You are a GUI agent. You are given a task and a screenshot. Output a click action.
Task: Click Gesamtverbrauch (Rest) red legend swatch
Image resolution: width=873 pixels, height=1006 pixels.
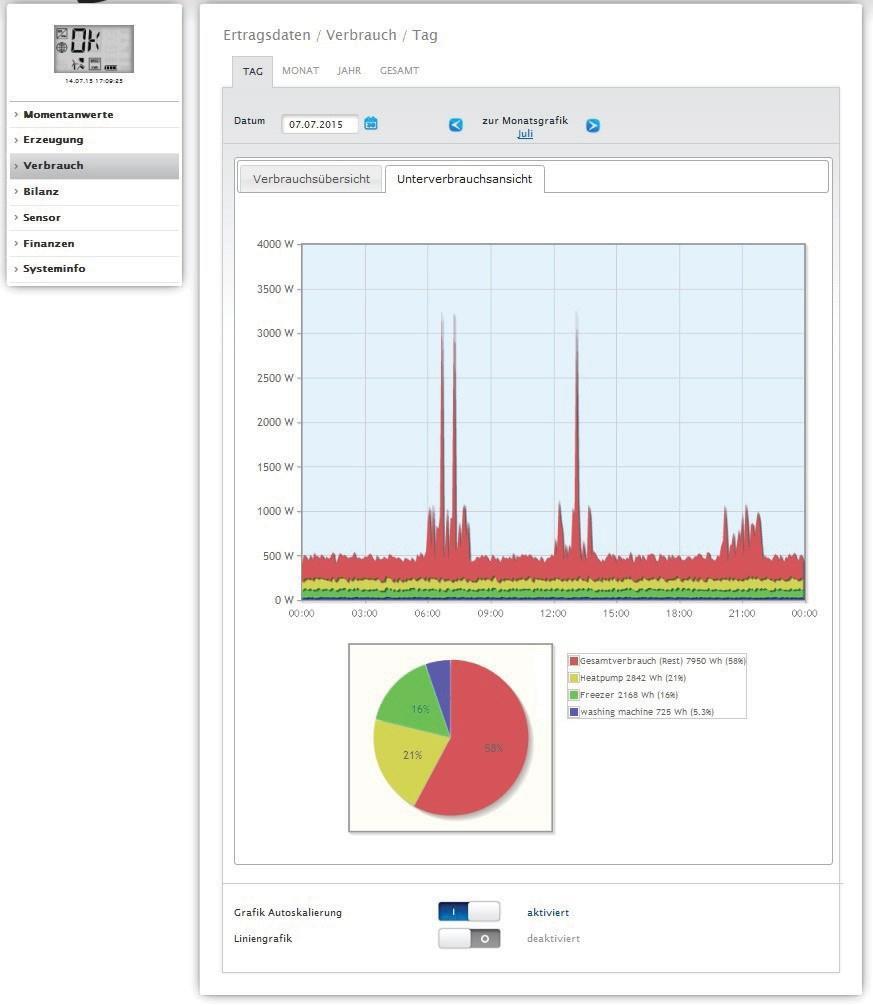574,661
